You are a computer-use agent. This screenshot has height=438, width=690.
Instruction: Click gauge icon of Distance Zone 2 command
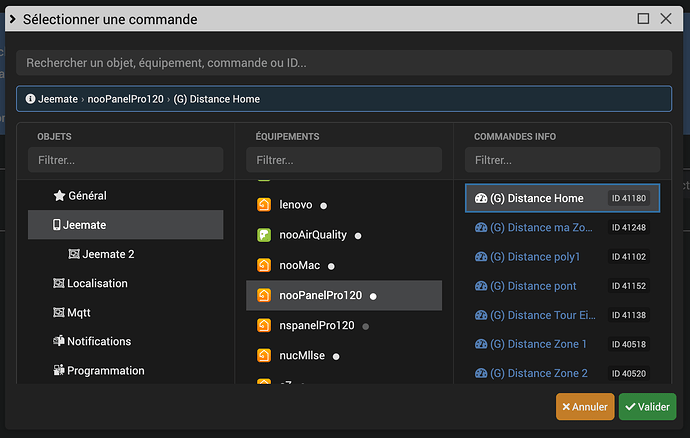click(481, 373)
